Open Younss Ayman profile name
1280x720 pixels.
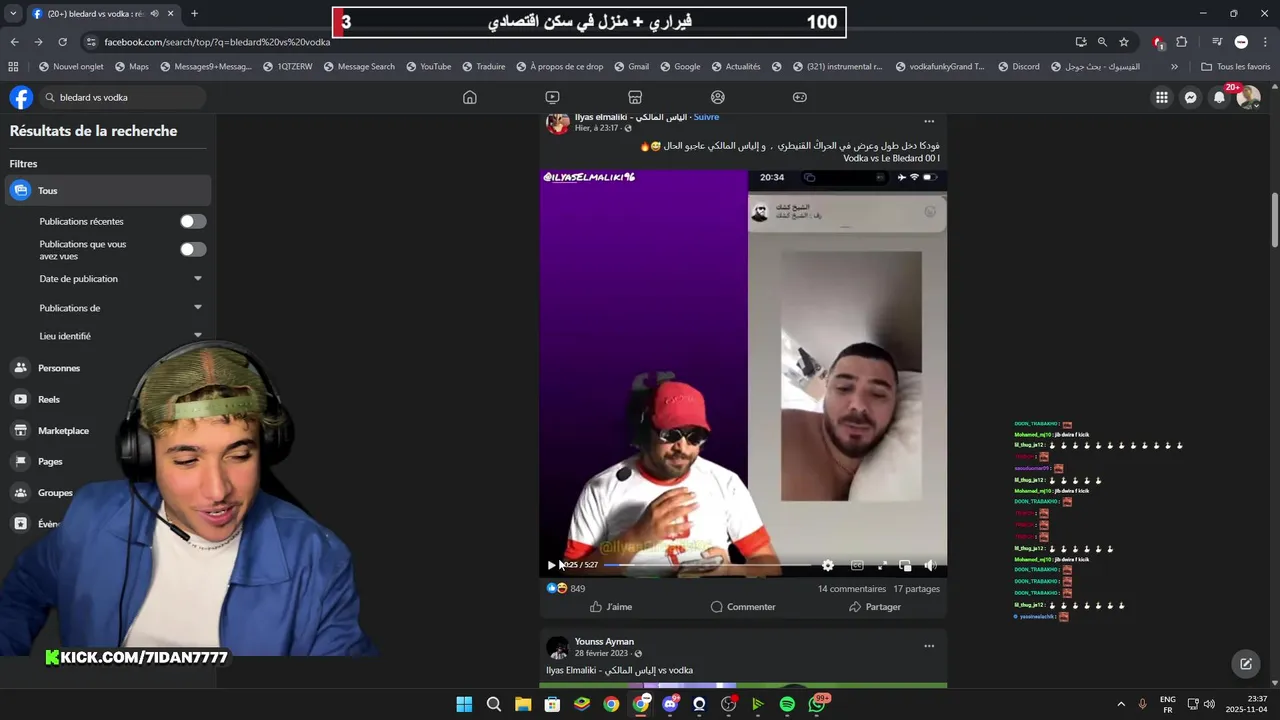604,641
